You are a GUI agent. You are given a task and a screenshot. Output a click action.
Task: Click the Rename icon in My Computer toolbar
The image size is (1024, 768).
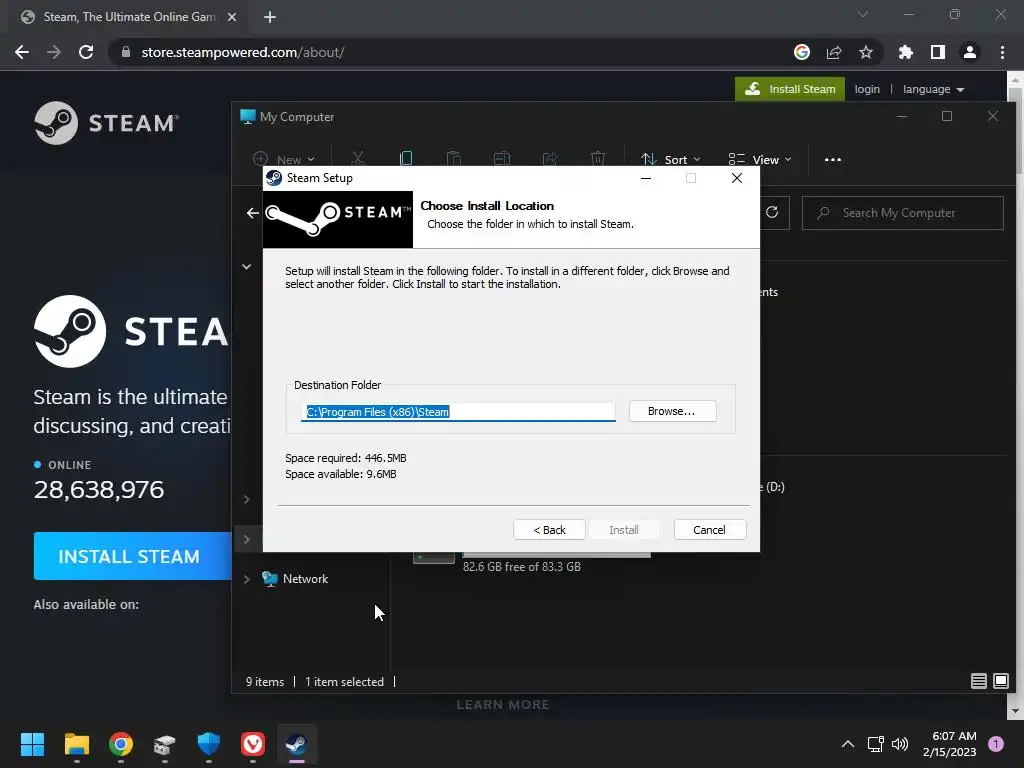pyautogui.click(x=502, y=159)
